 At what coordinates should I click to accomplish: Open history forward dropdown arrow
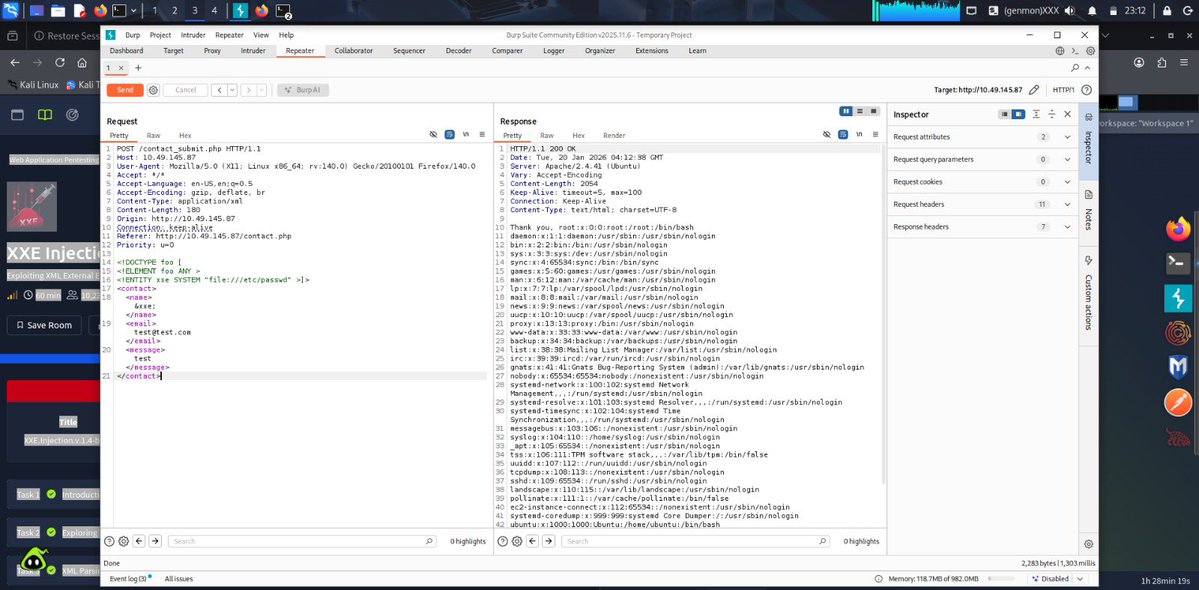tap(262, 90)
